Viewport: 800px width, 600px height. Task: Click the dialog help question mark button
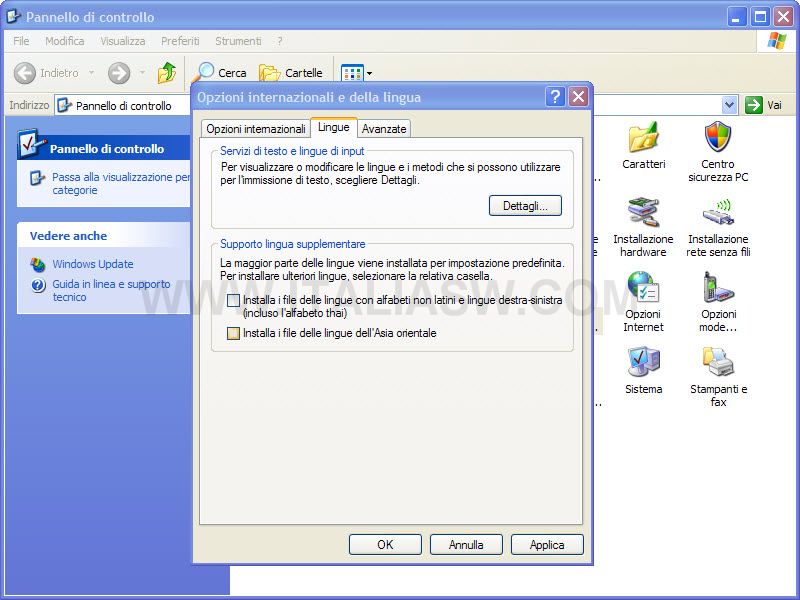[x=555, y=96]
